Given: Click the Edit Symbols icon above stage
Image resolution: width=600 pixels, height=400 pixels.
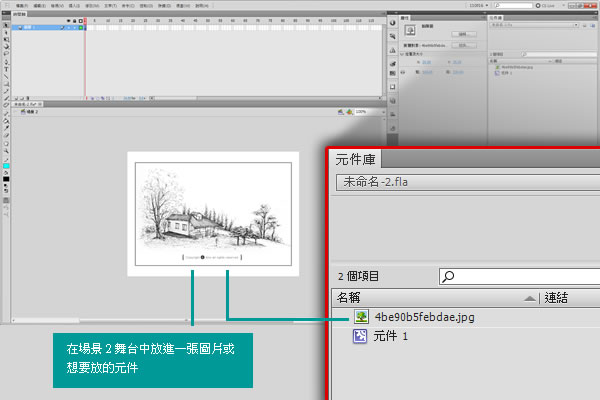Looking at the screenshot, I should pos(349,112).
